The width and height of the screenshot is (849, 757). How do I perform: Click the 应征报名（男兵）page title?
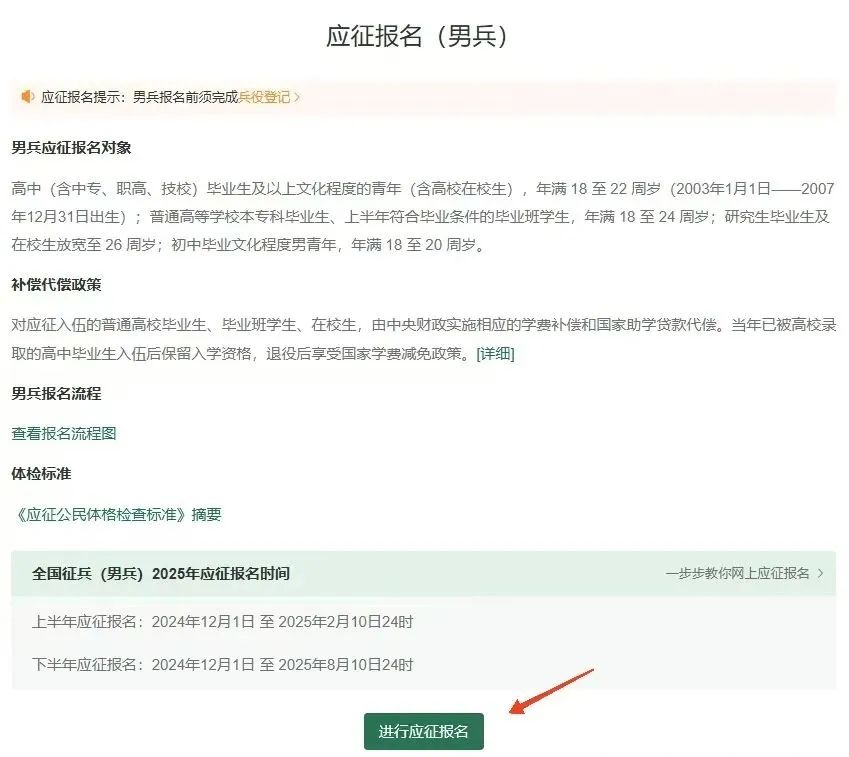coord(417,36)
